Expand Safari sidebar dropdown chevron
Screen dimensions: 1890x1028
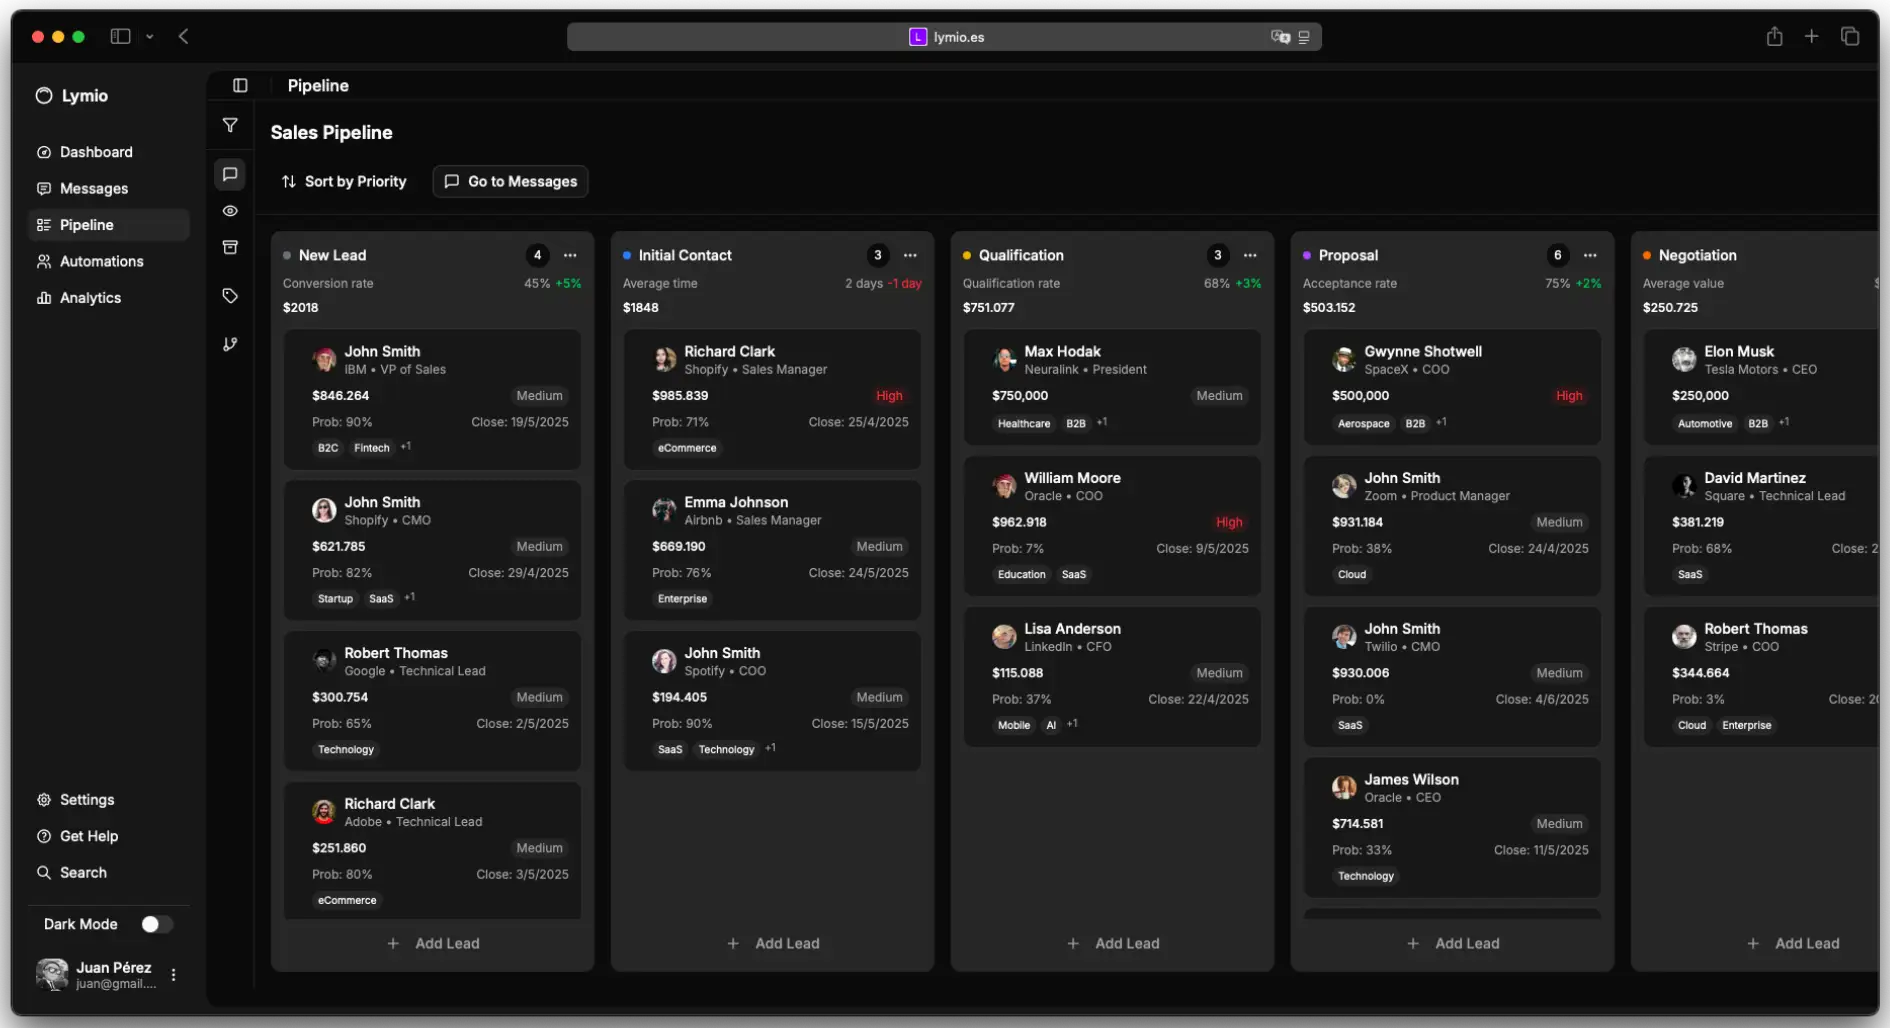[150, 37]
